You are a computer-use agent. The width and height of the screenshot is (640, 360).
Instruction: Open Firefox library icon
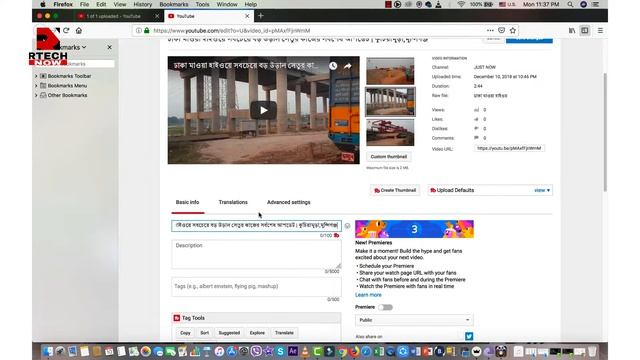[x=572, y=31]
